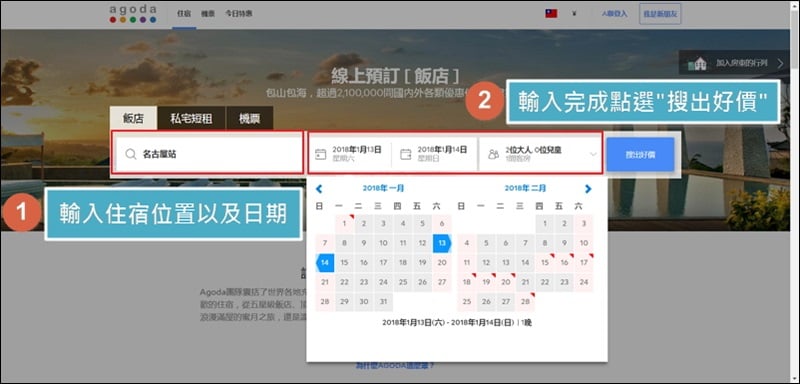Select February 3 in the calendar
The width and height of the screenshot is (800, 384).
[584, 224]
